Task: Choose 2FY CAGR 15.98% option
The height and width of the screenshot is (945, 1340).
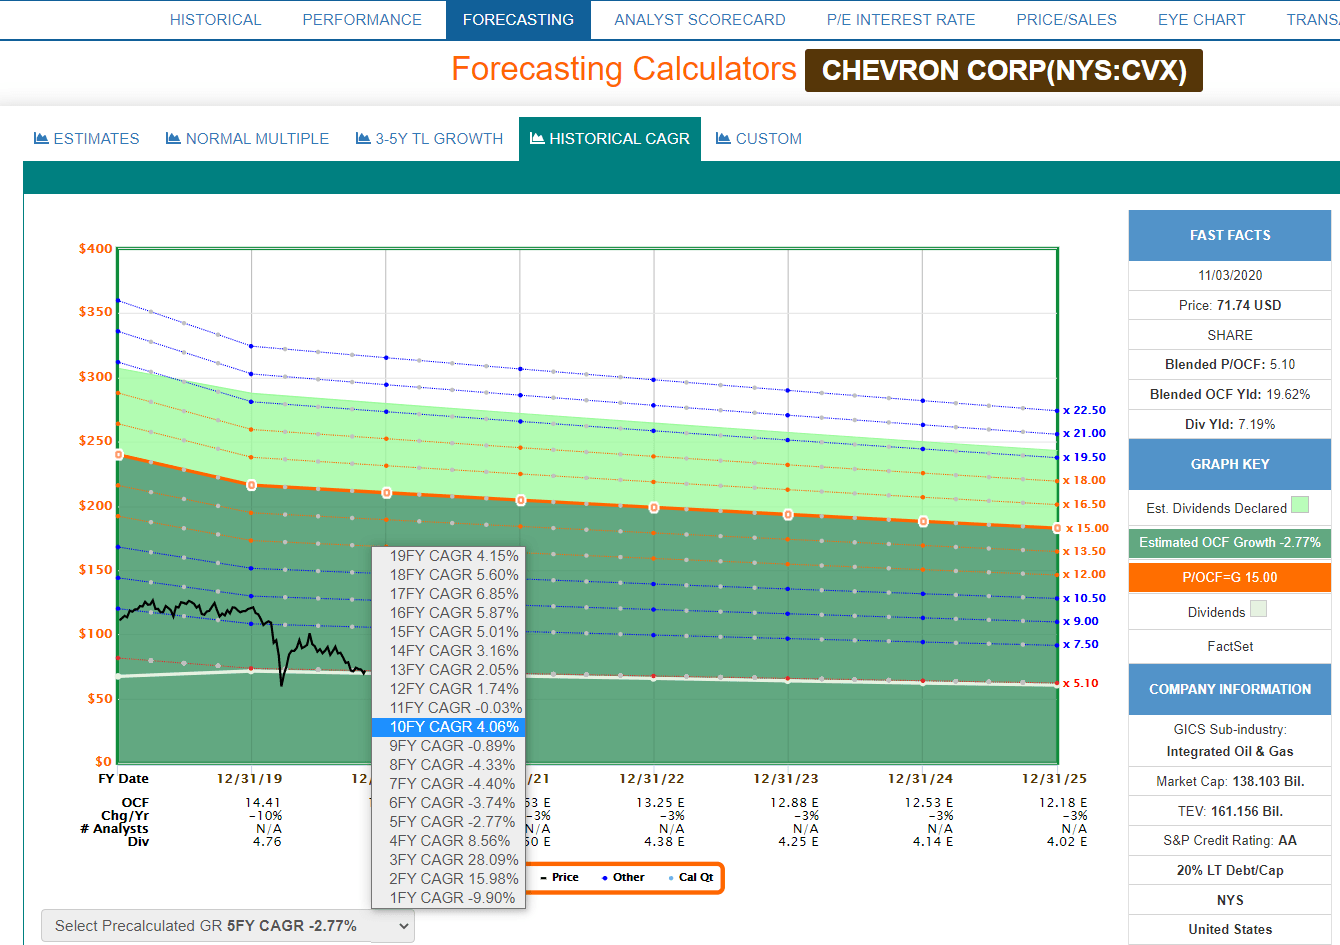Action: [448, 879]
